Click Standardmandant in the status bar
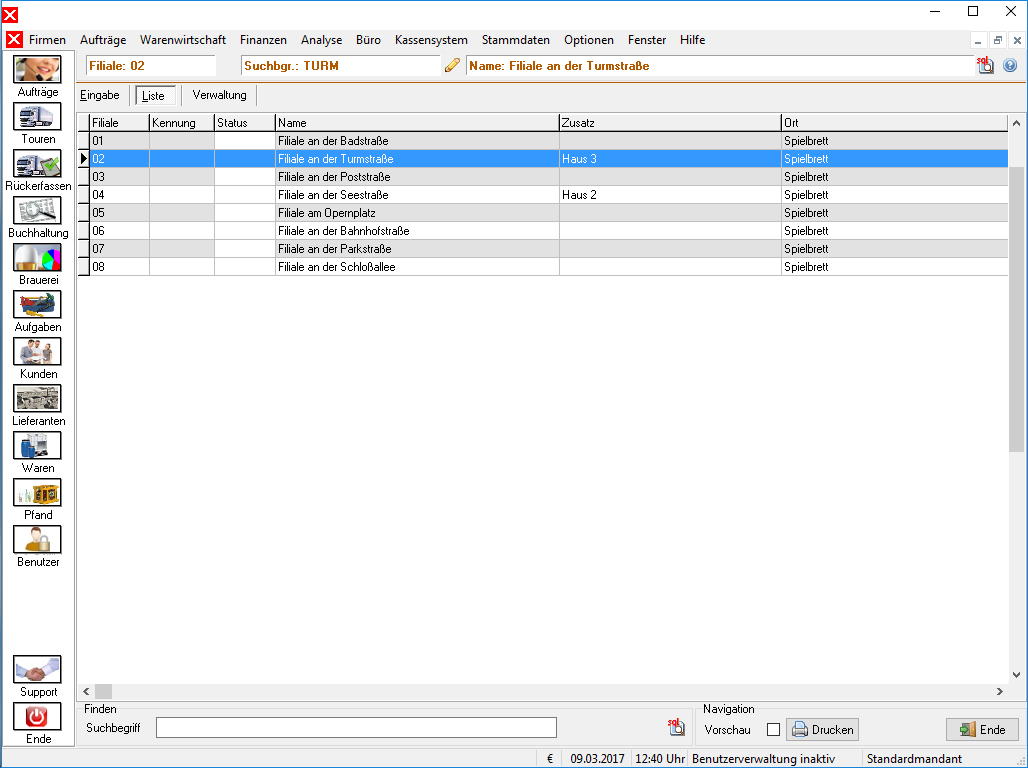The width and height of the screenshot is (1028, 768). tap(914, 759)
